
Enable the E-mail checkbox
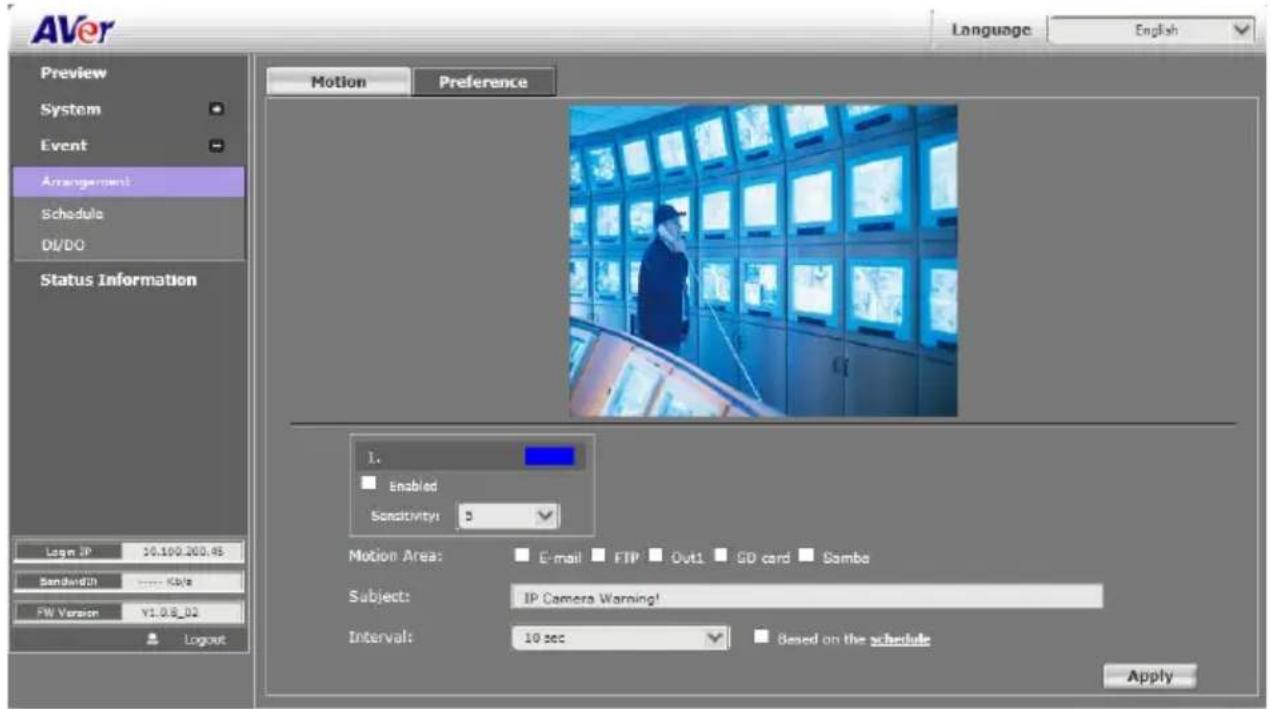point(520,556)
